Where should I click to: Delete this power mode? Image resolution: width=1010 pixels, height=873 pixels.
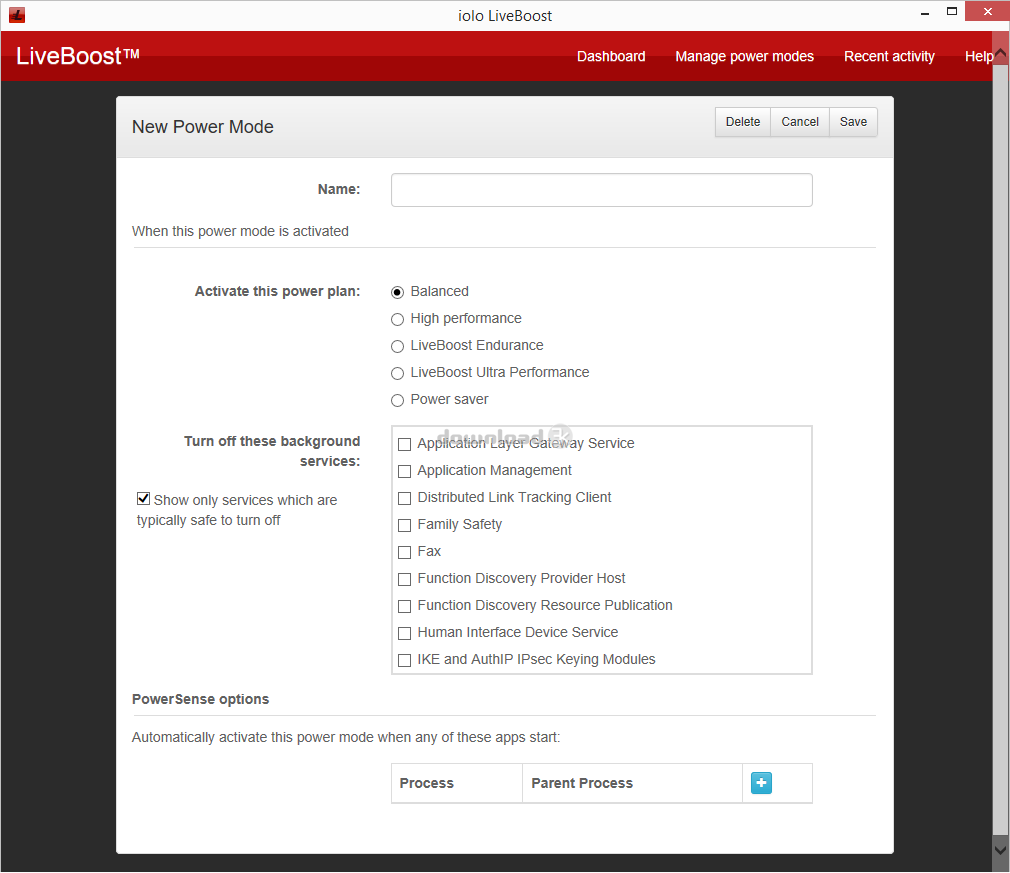pyautogui.click(x=743, y=122)
